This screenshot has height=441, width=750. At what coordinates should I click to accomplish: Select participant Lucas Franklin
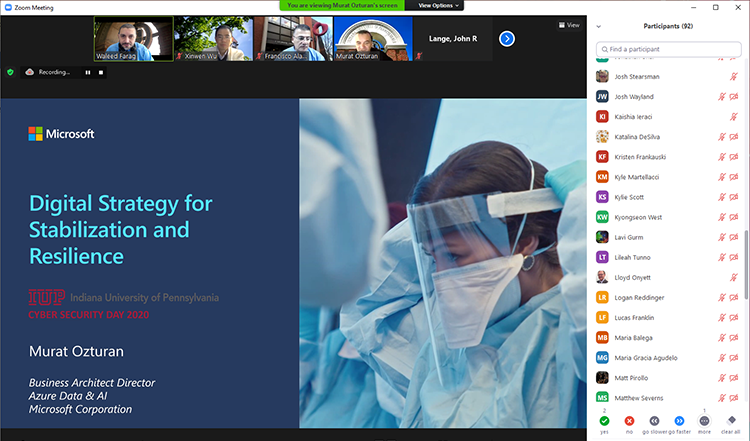tap(668, 318)
